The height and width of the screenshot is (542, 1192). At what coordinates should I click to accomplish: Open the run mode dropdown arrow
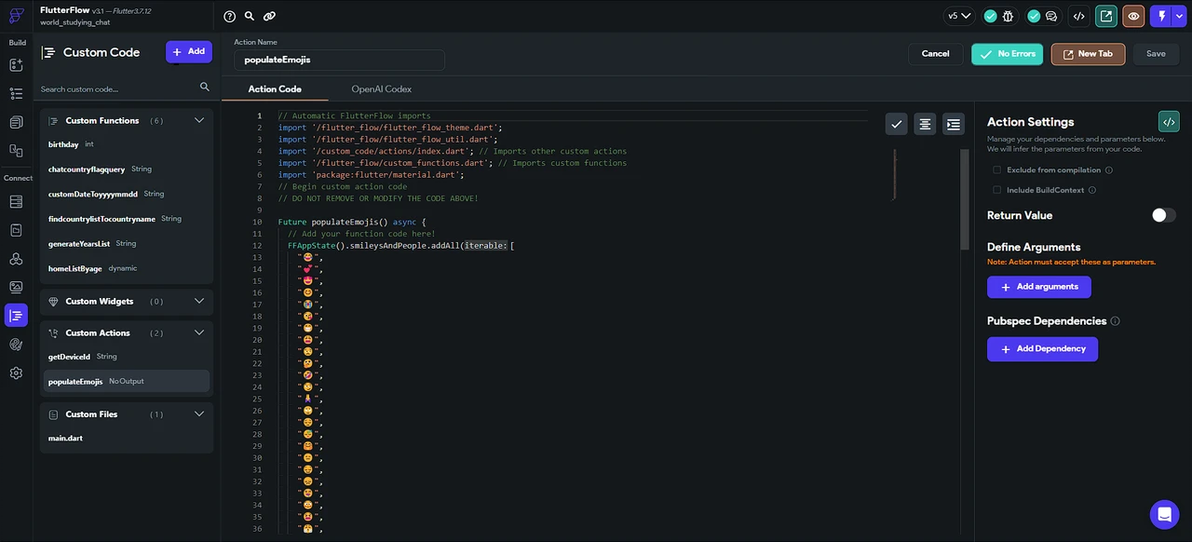[1178, 16]
